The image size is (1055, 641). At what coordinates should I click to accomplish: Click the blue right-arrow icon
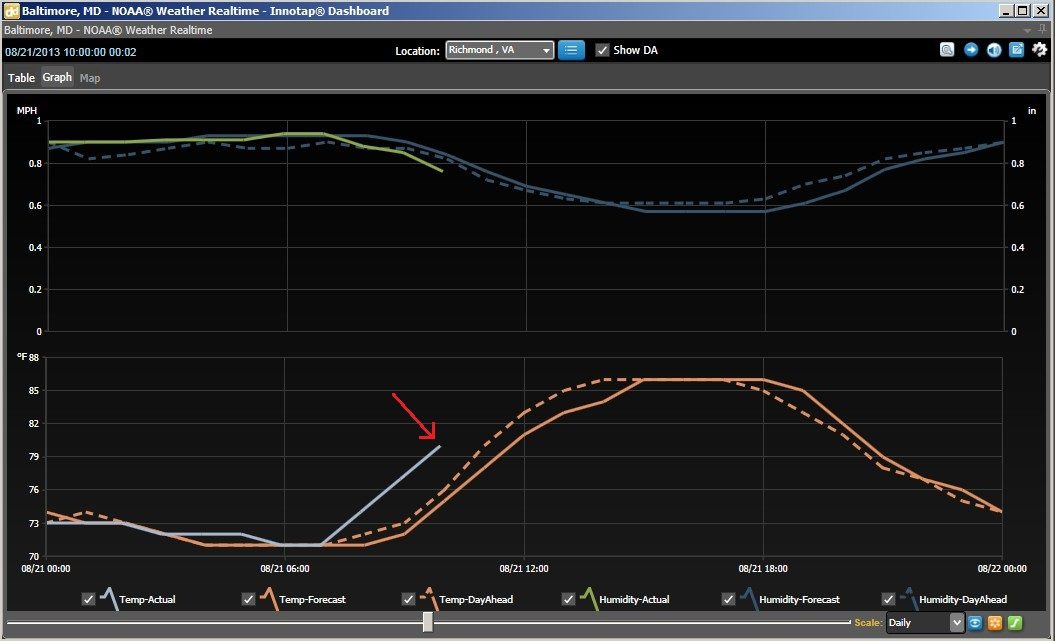pos(970,50)
